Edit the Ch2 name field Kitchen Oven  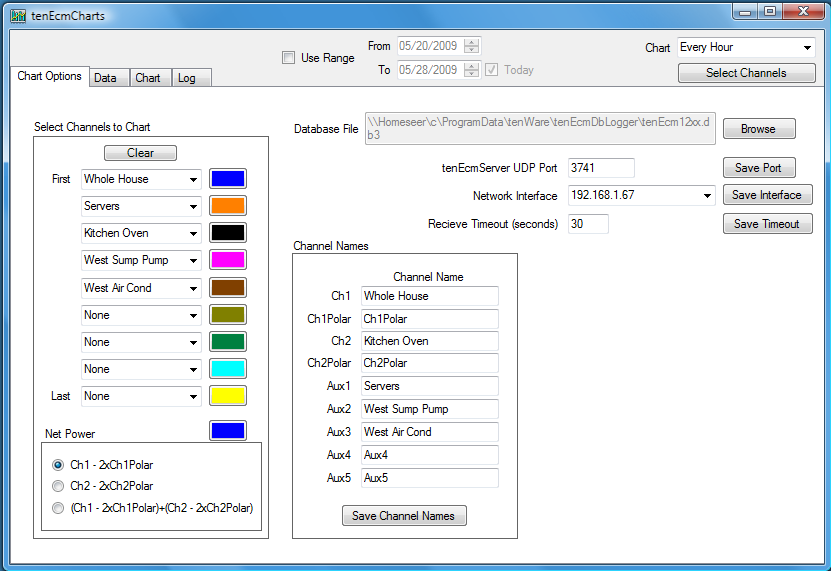(x=430, y=341)
